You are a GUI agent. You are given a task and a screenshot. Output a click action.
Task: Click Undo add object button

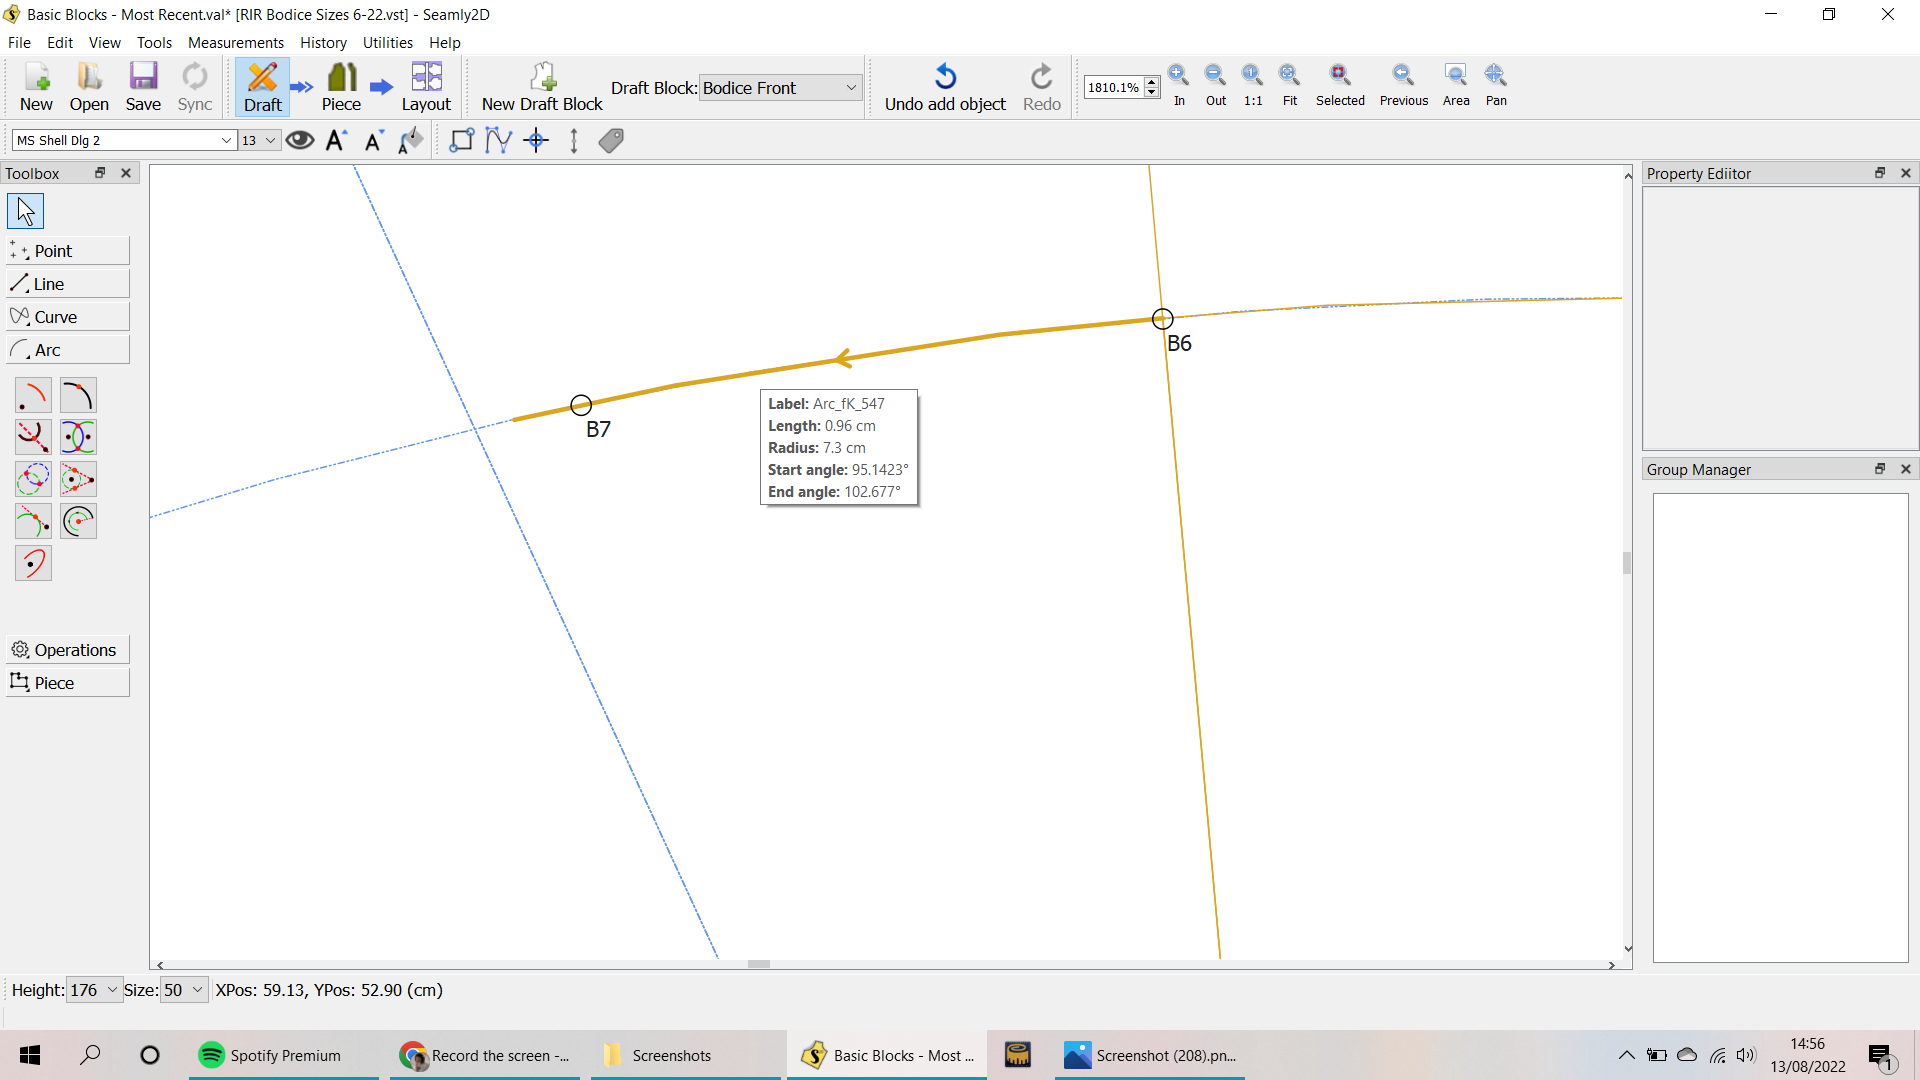(944, 87)
